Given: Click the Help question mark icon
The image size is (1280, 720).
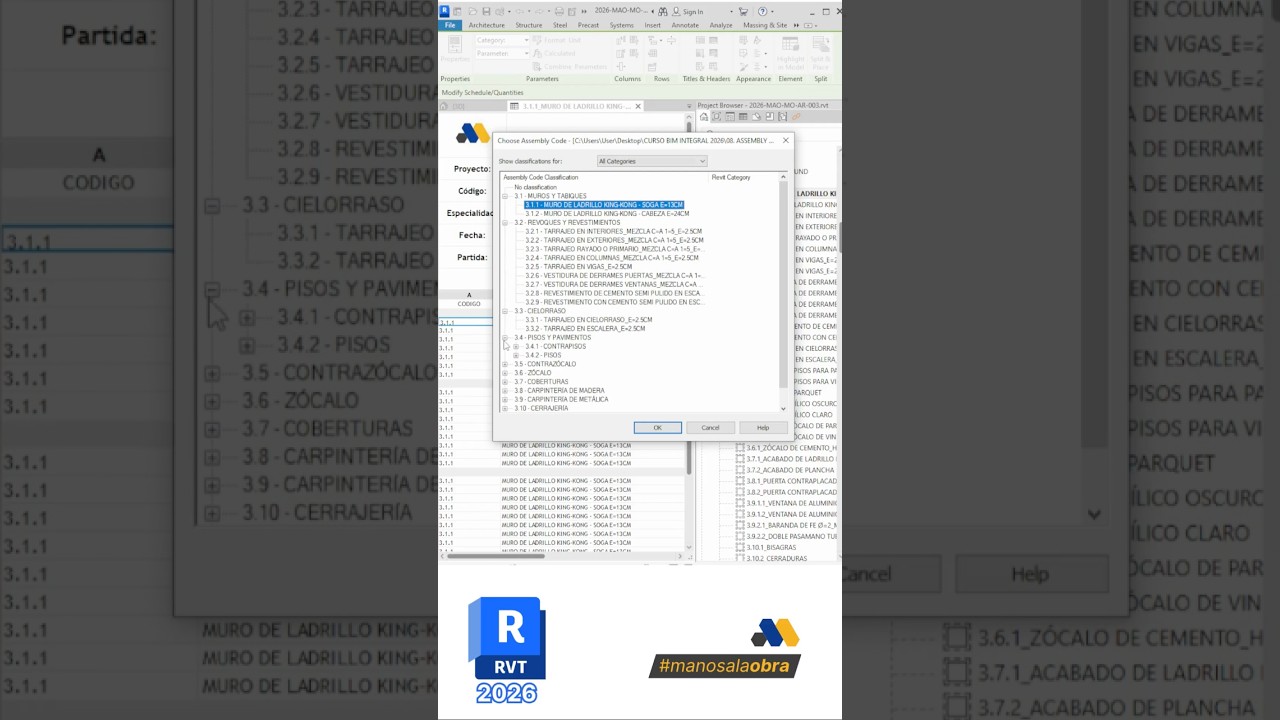Looking at the screenshot, I should (x=763, y=12).
